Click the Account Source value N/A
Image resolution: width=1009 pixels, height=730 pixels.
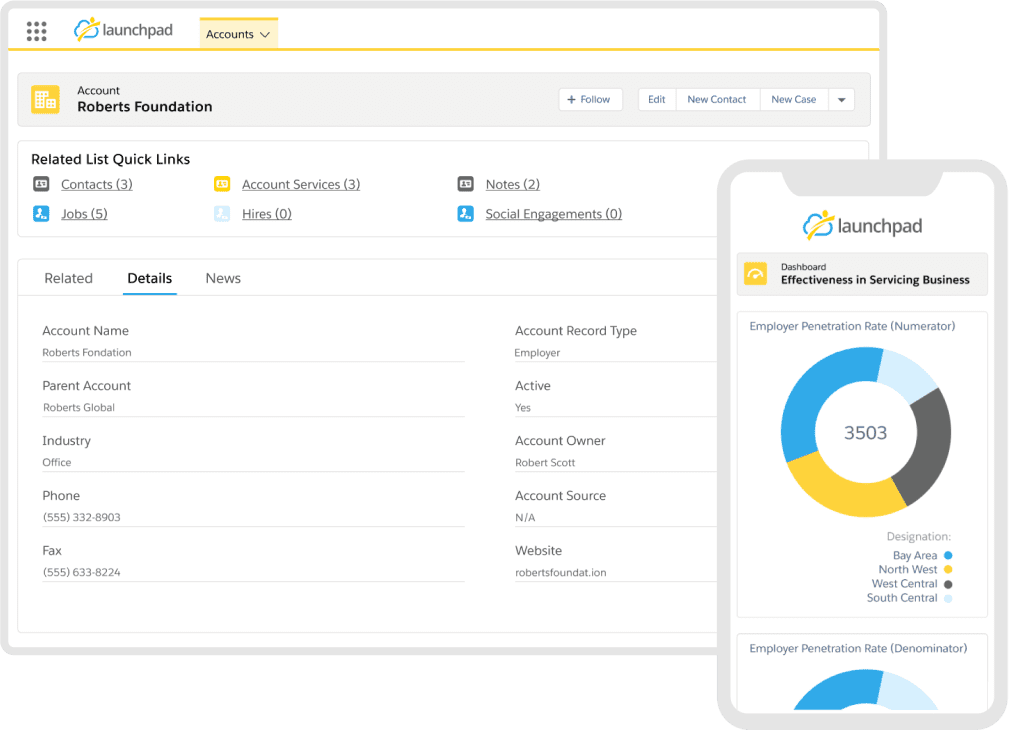[x=525, y=518]
